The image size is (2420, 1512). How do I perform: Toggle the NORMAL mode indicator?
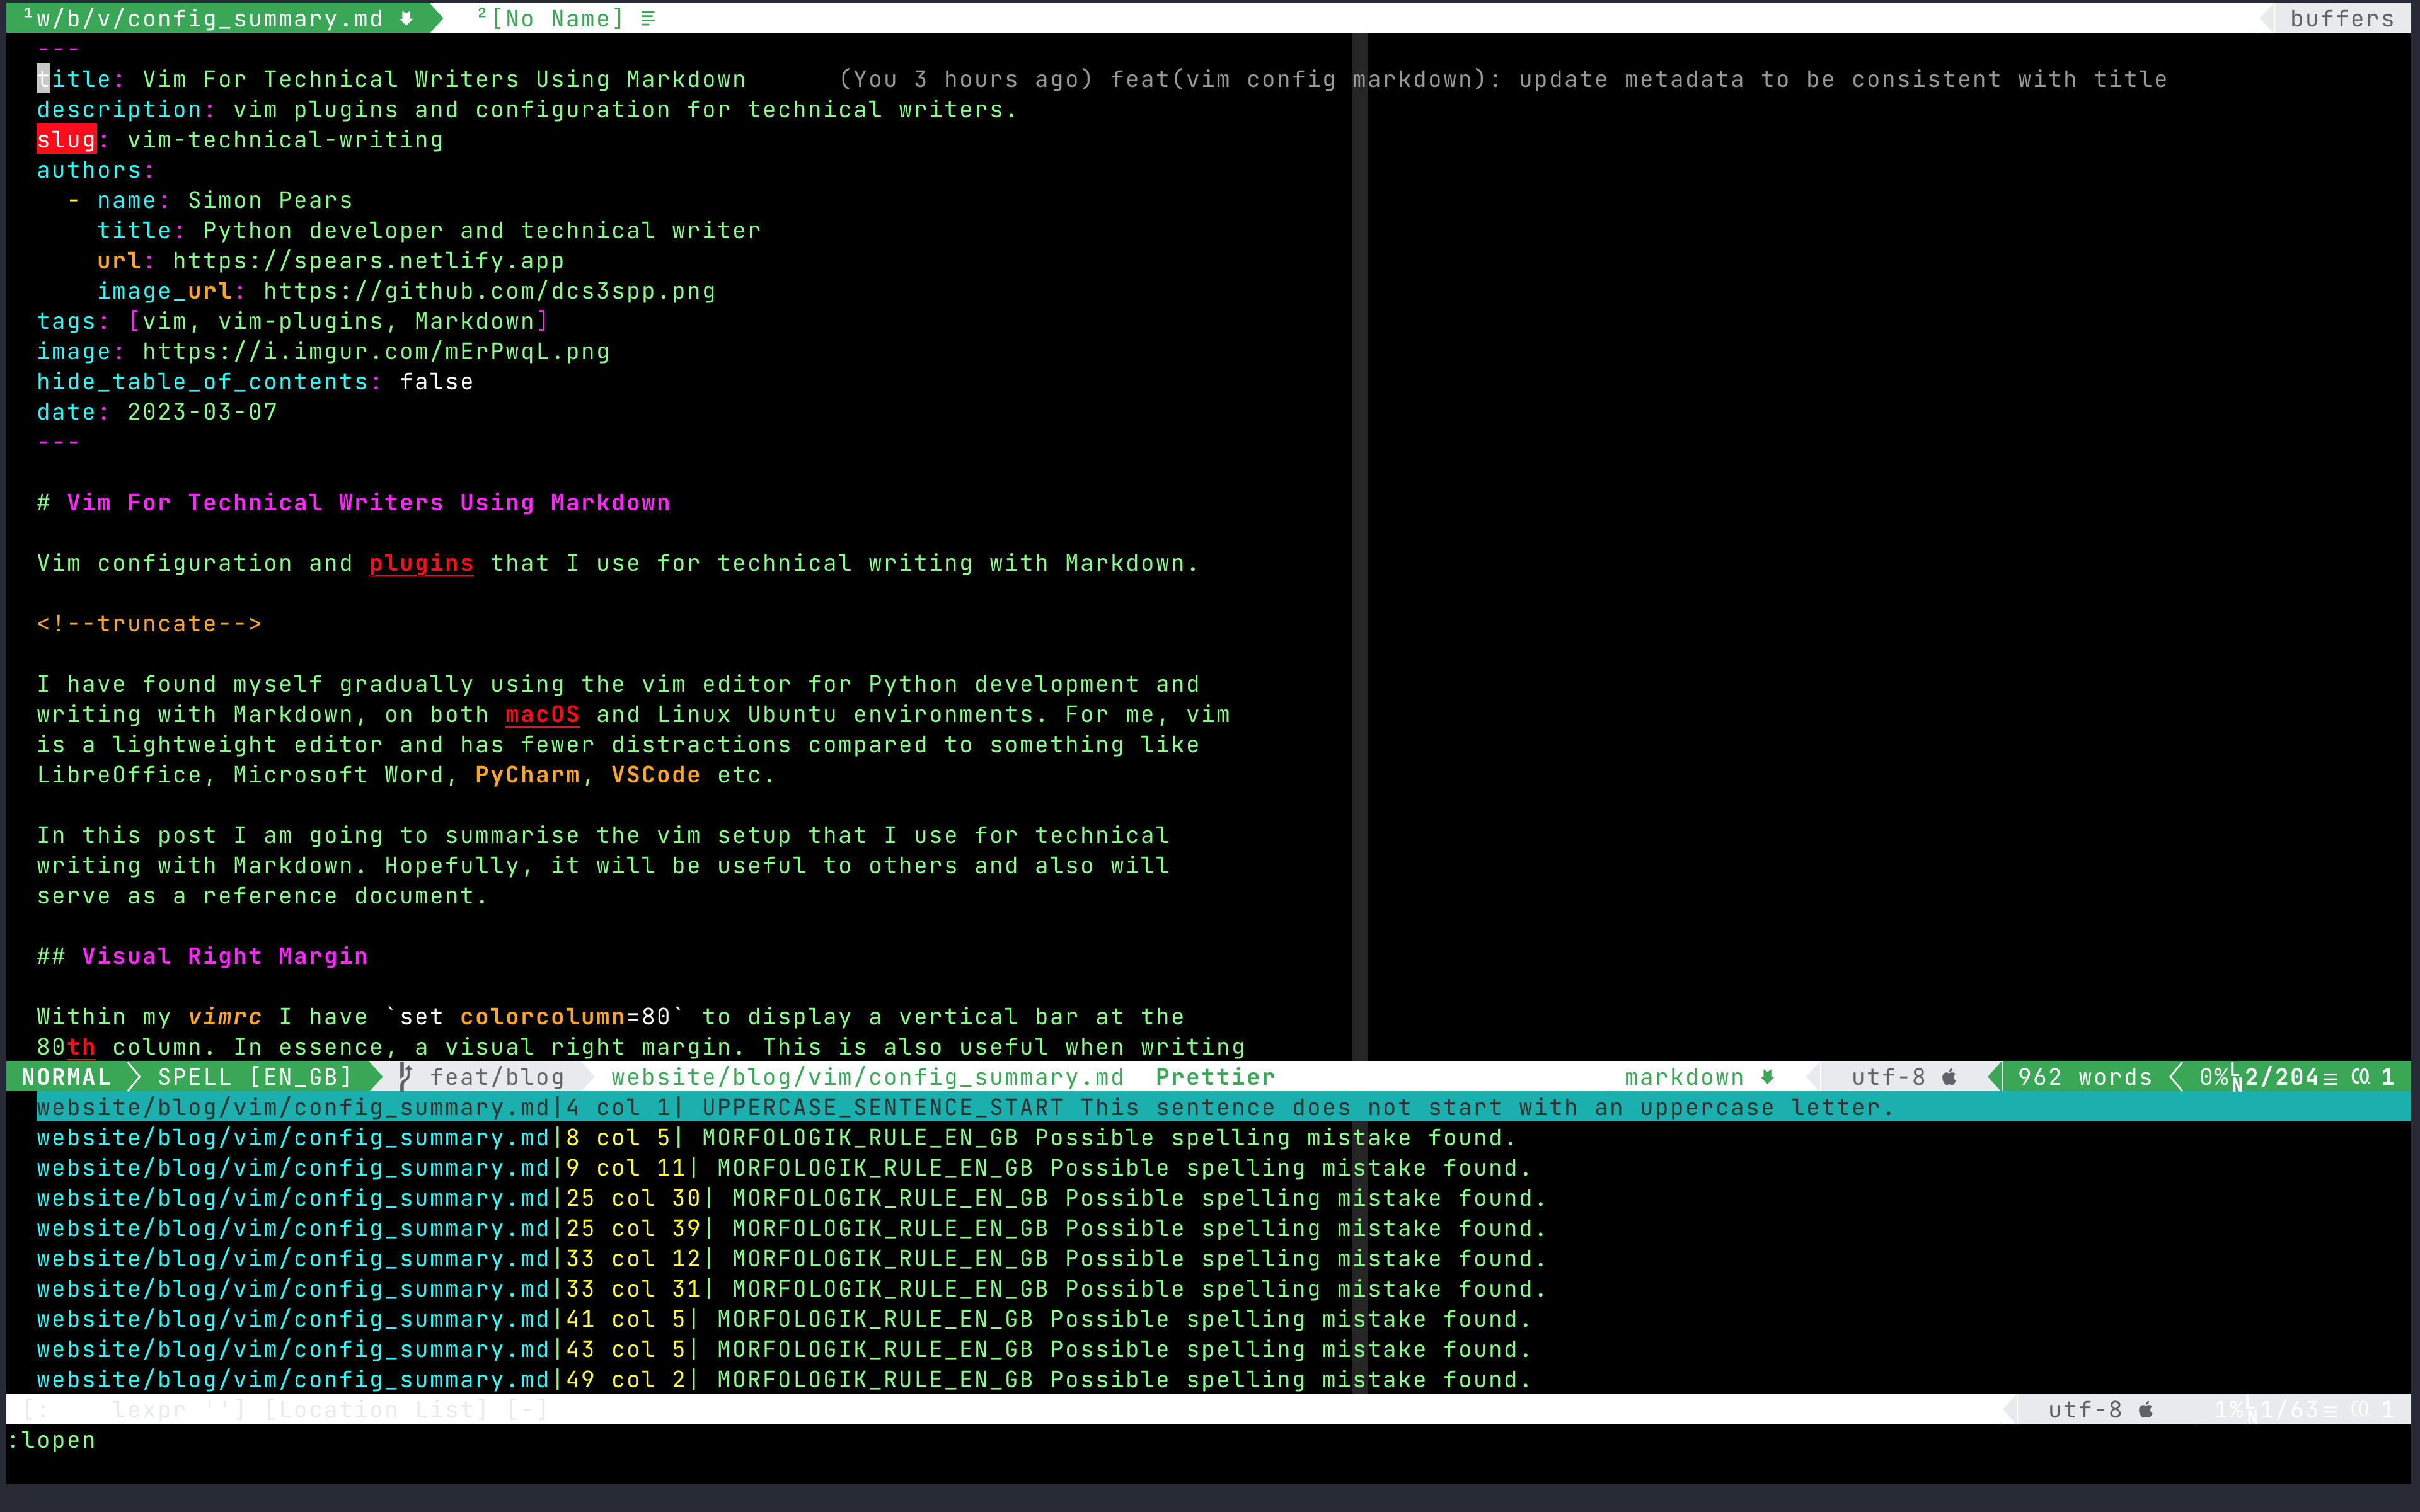point(65,1077)
